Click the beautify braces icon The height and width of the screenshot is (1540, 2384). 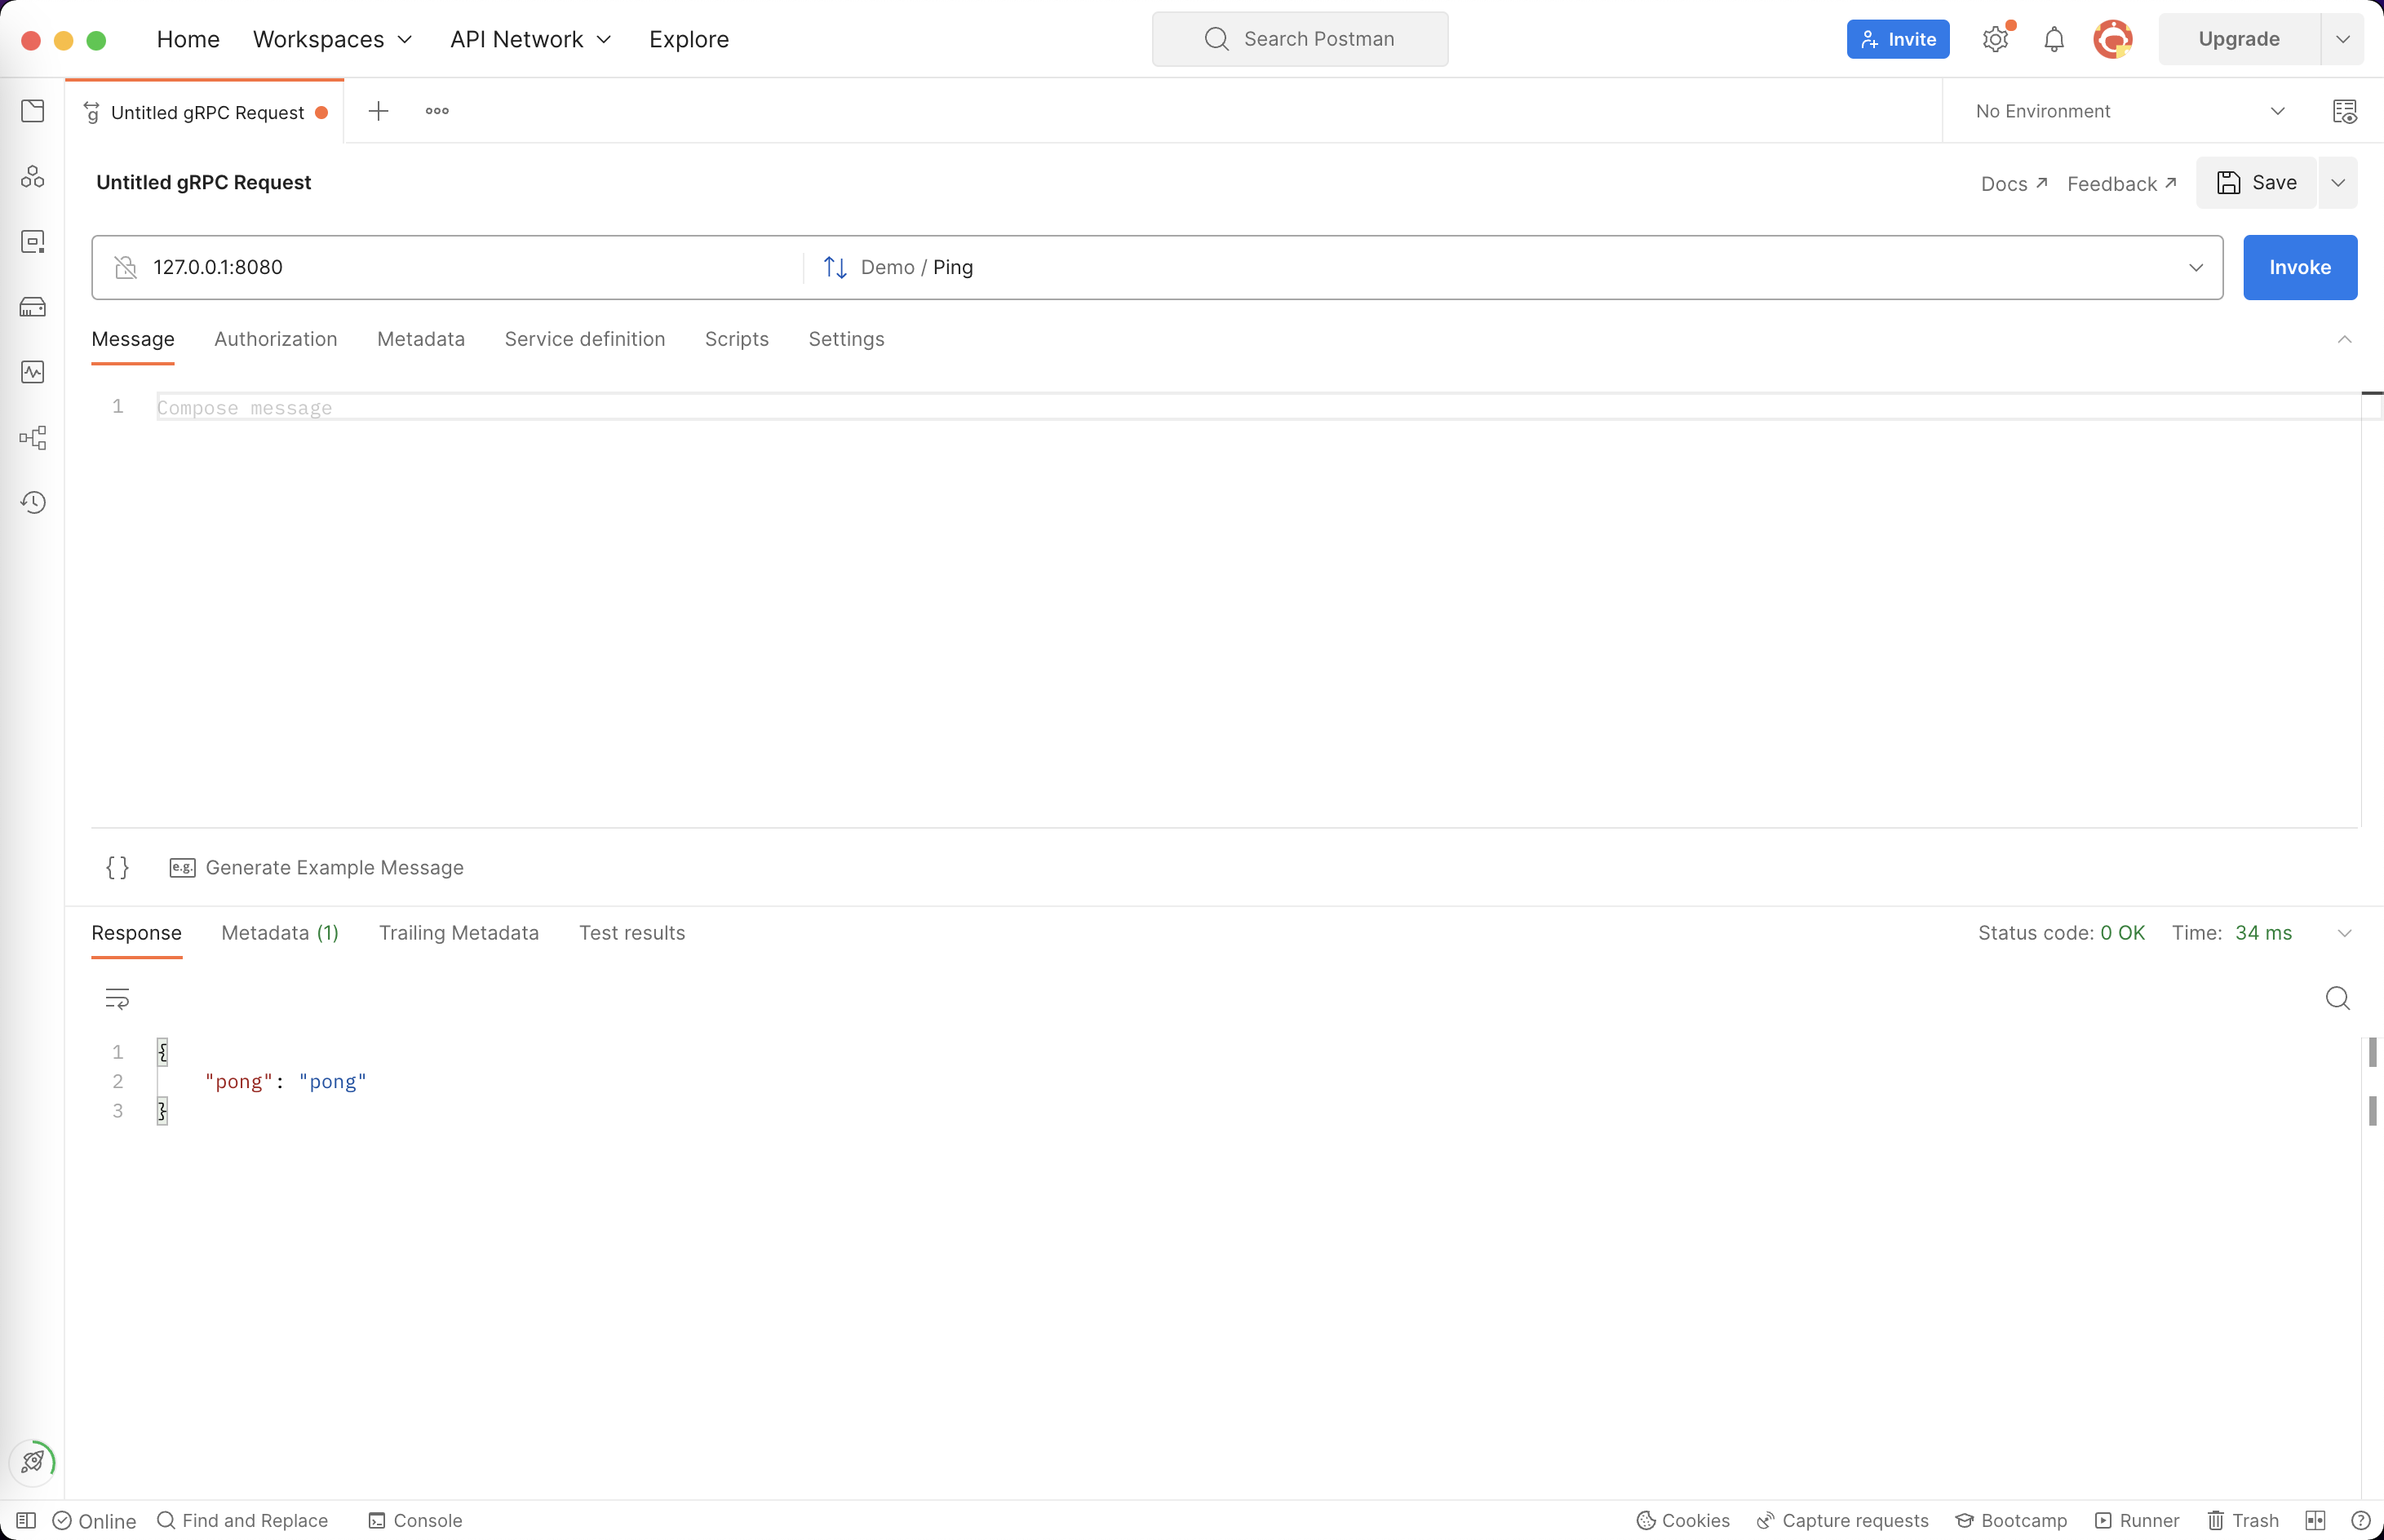[x=117, y=867]
